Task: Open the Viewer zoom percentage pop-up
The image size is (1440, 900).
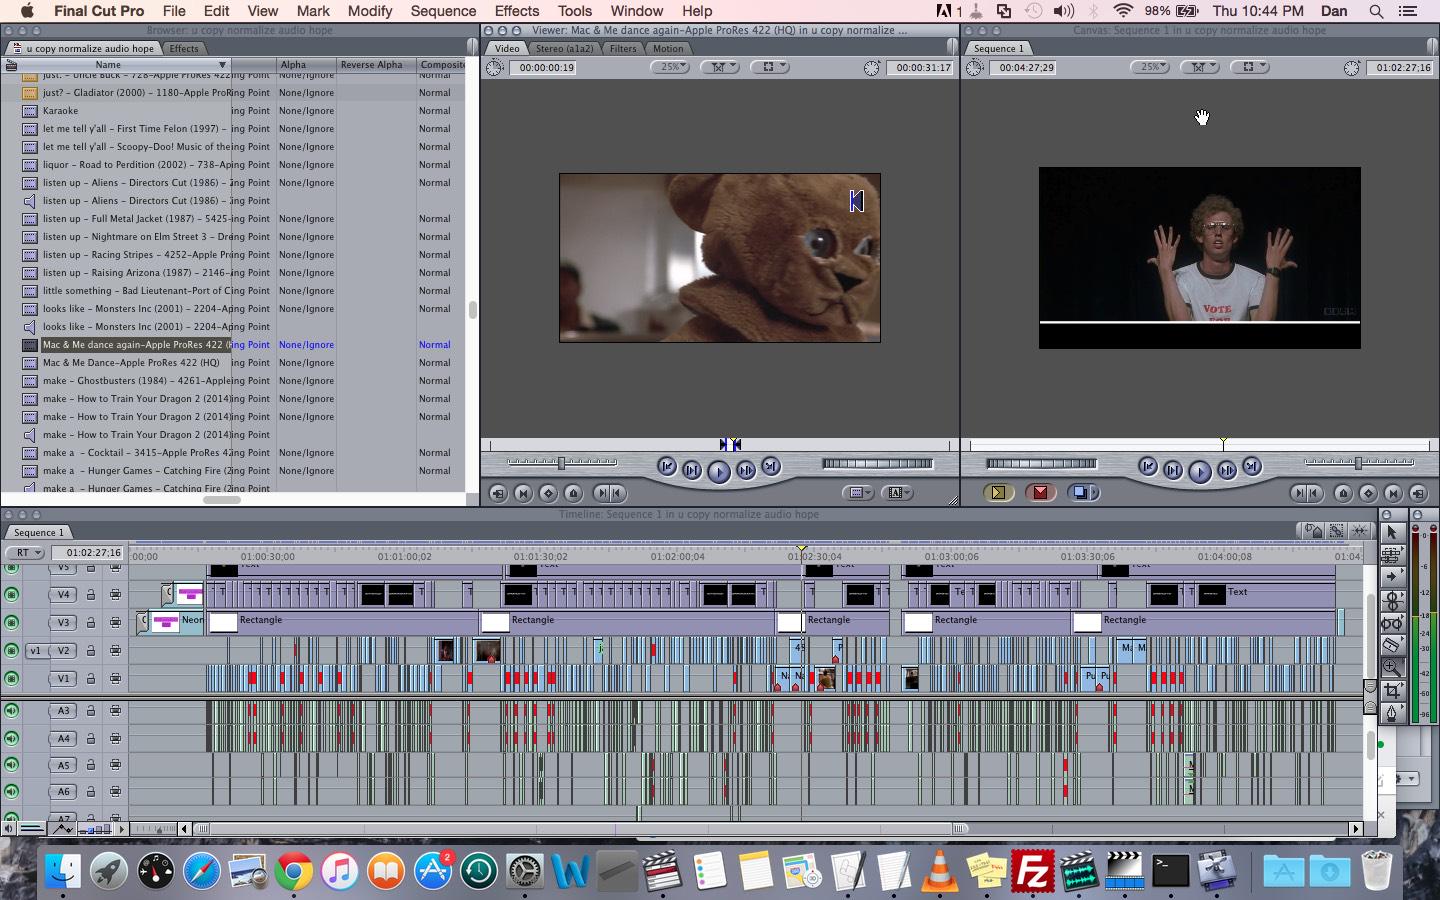Action: (670, 67)
